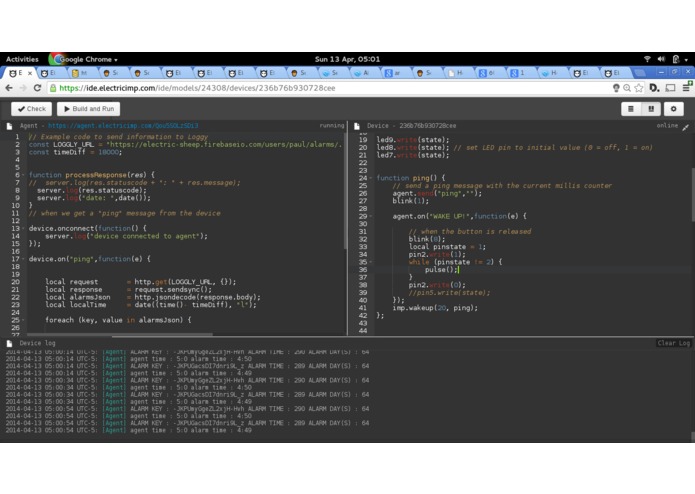The height and width of the screenshot is (494, 695).
Task: Click the pulse(); line in device code
Action: point(441,270)
